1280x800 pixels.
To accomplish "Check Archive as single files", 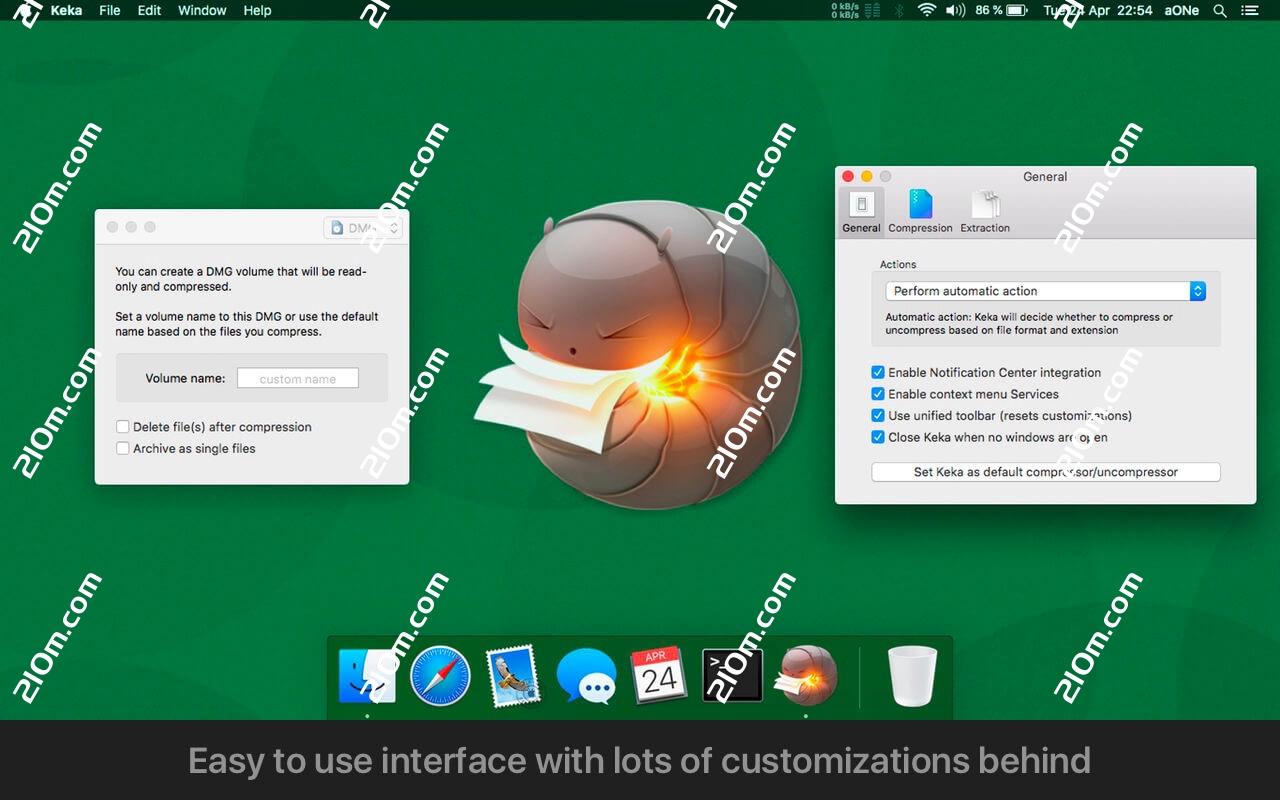I will (x=123, y=448).
